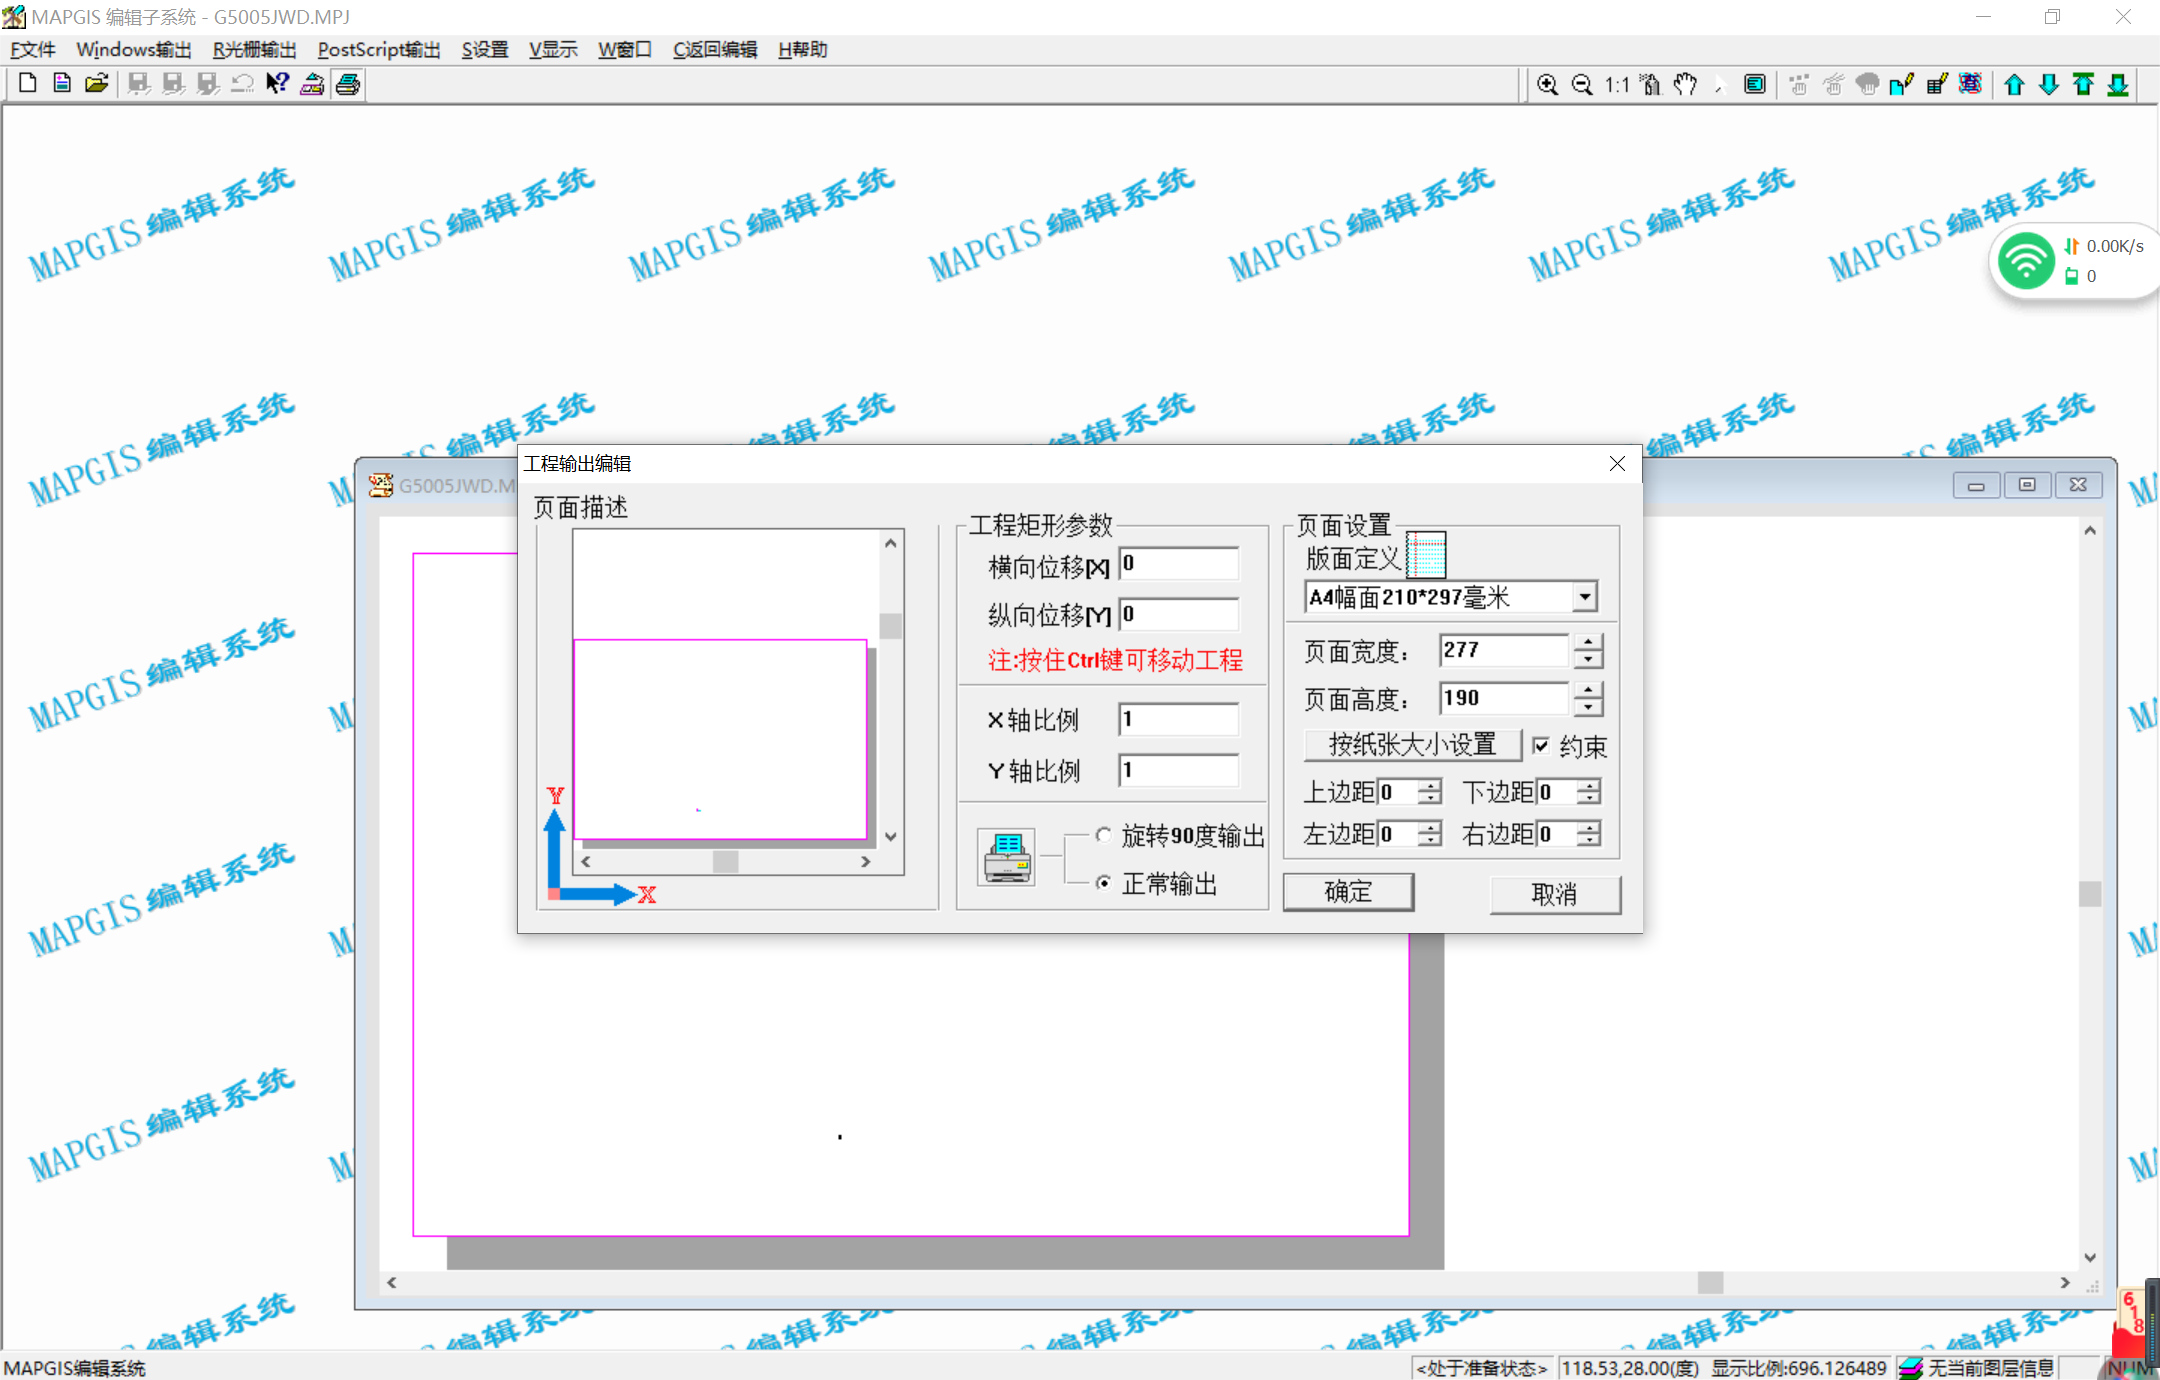Viewport: 2160px width, 1380px height.
Task: Click the 横向位移[X] input field
Action: 1178,563
